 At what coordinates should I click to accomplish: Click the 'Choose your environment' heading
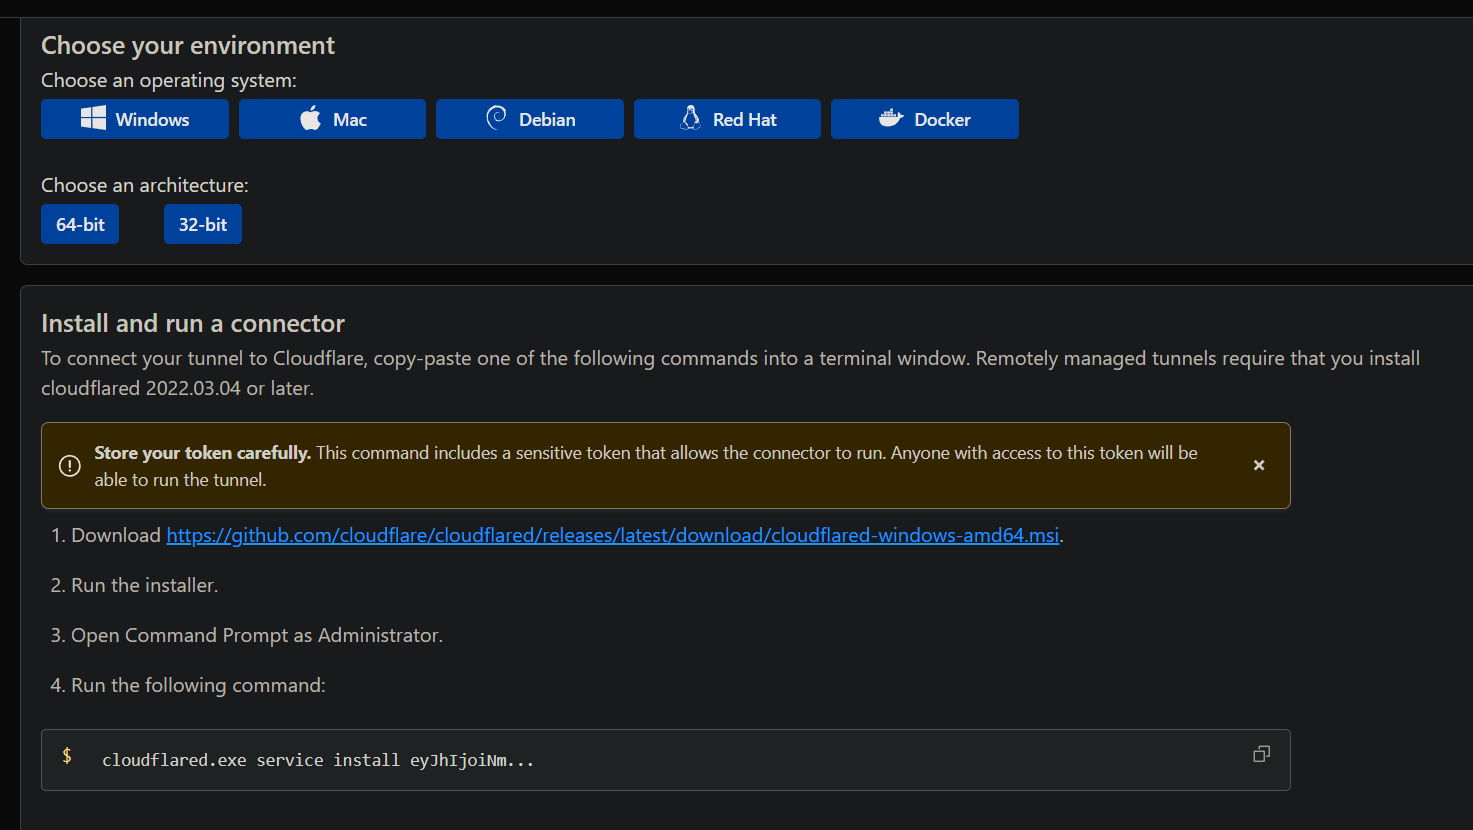(x=188, y=45)
